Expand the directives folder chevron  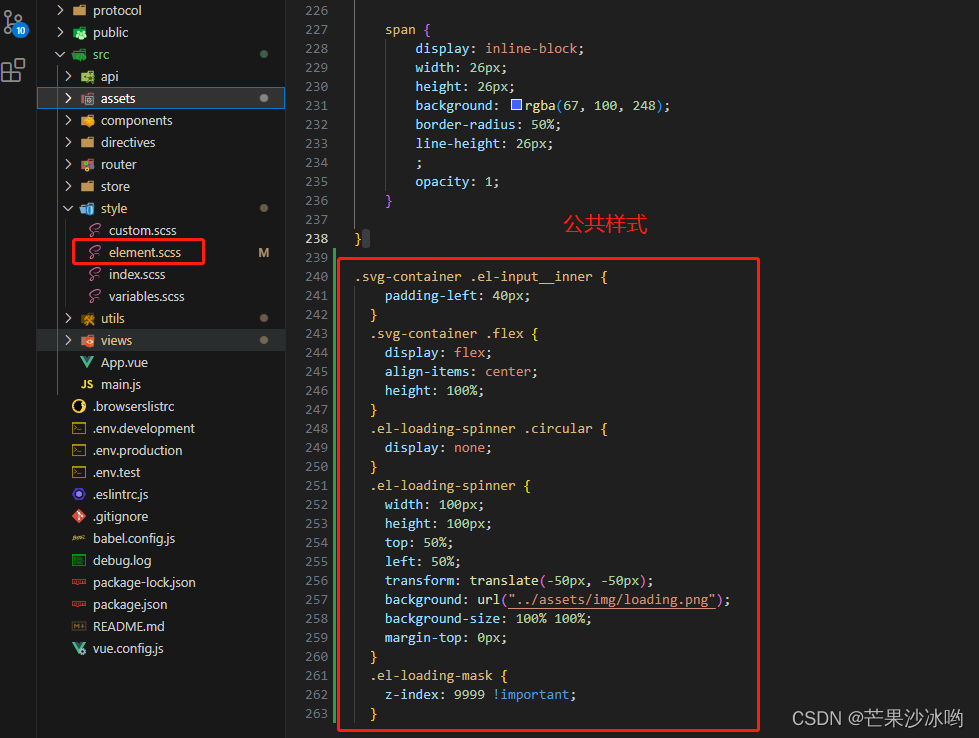68,142
